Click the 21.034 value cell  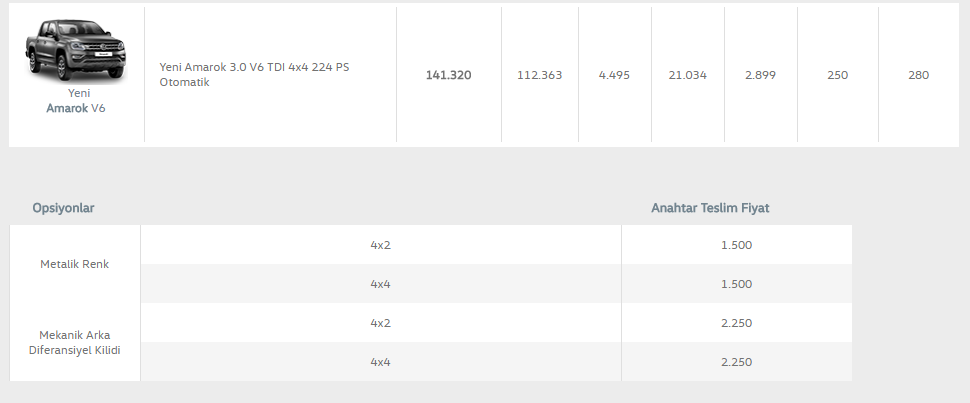point(687,75)
